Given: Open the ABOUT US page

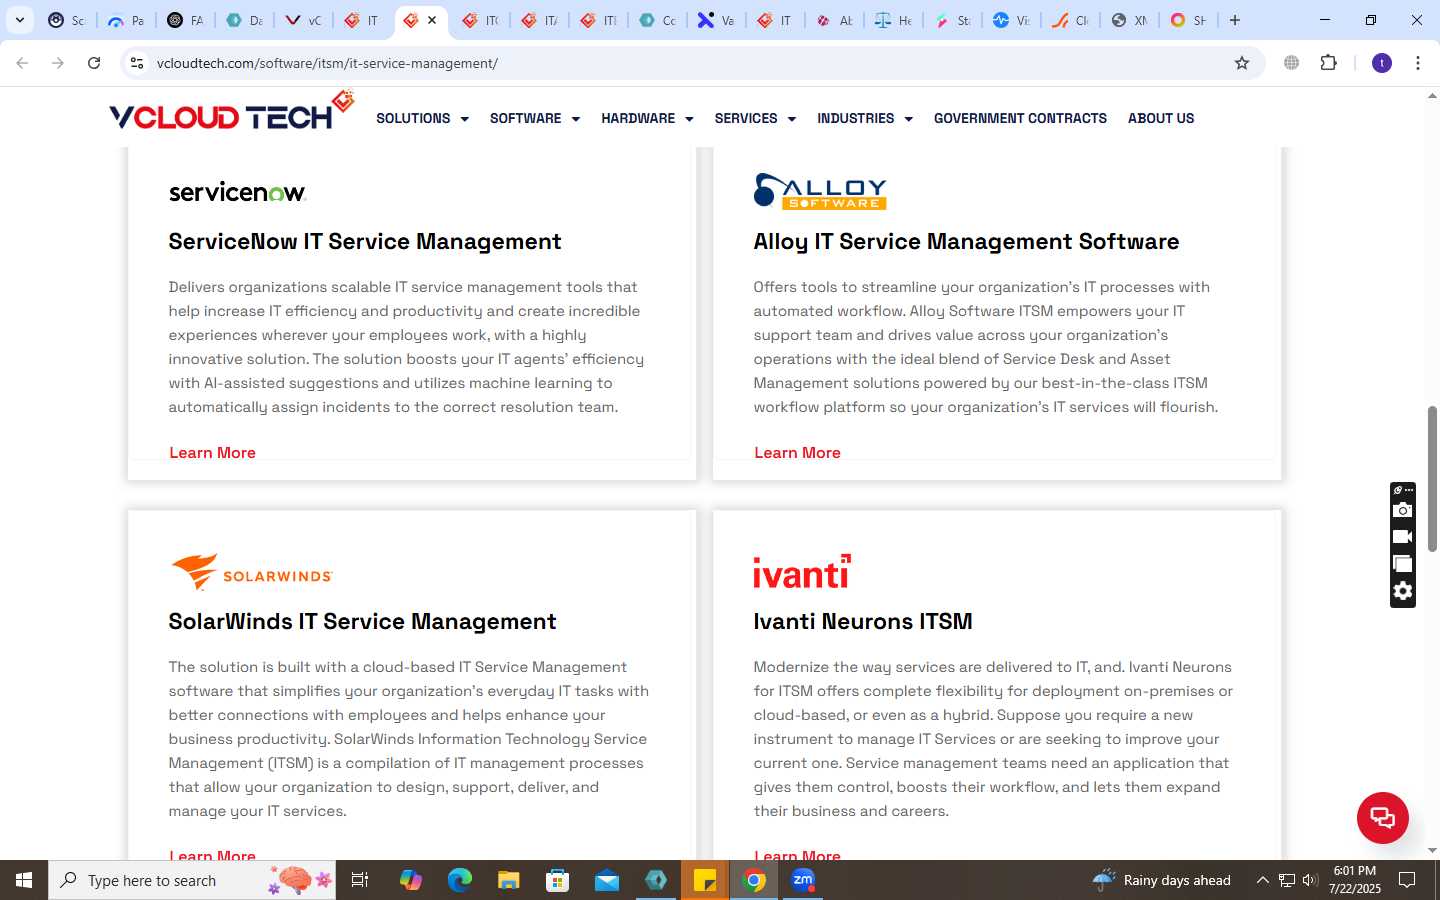Looking at the screenshot, I should click(x=1161, y=118).
